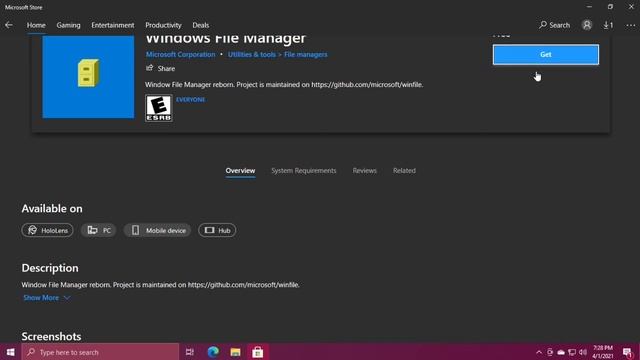Launch Microsoft Edge from taskbar
The width and height of the screenshot is (640, 360).
[x=213, y=352]
